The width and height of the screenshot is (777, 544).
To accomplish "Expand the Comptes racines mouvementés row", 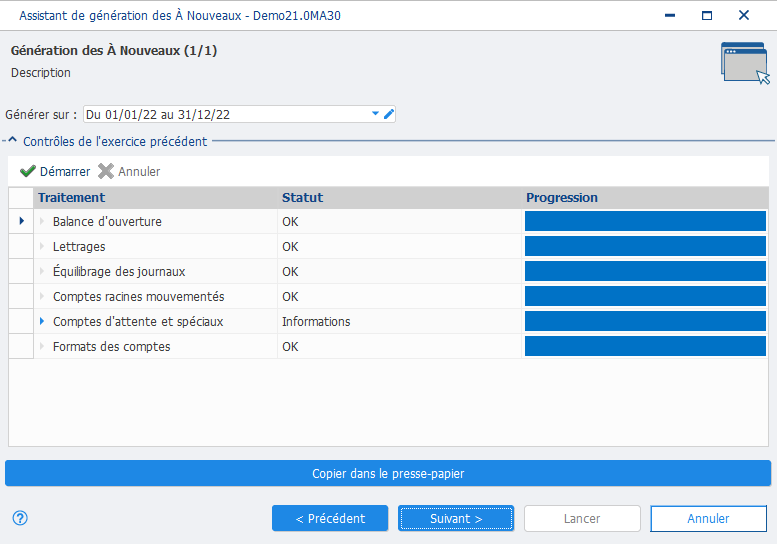I will [x=42, y=296].
